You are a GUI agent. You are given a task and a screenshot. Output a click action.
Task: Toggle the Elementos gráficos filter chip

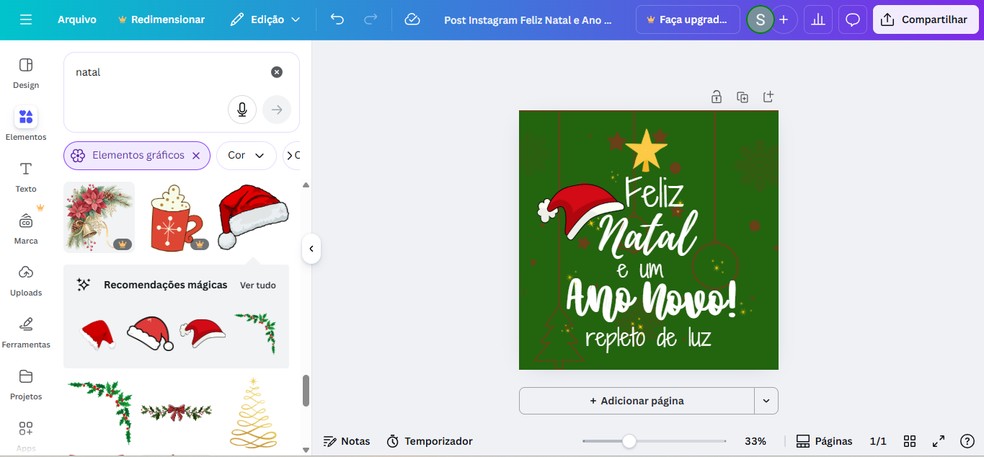(137, 155)
